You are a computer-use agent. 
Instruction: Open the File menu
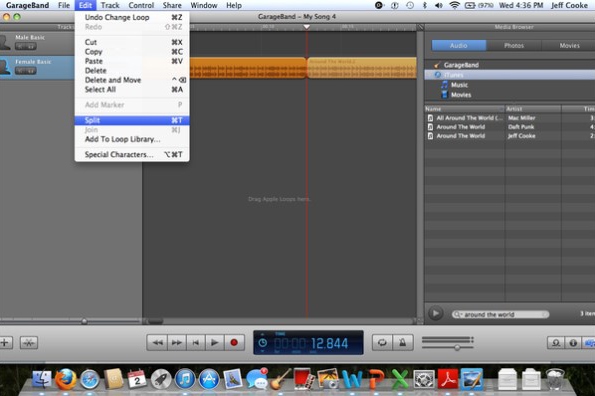64,5
